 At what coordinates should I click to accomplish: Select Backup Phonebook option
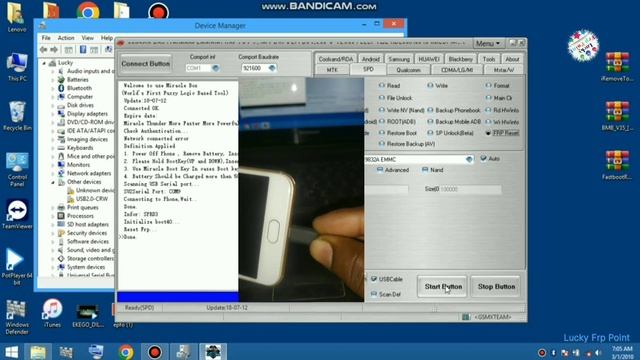[453, 110]
